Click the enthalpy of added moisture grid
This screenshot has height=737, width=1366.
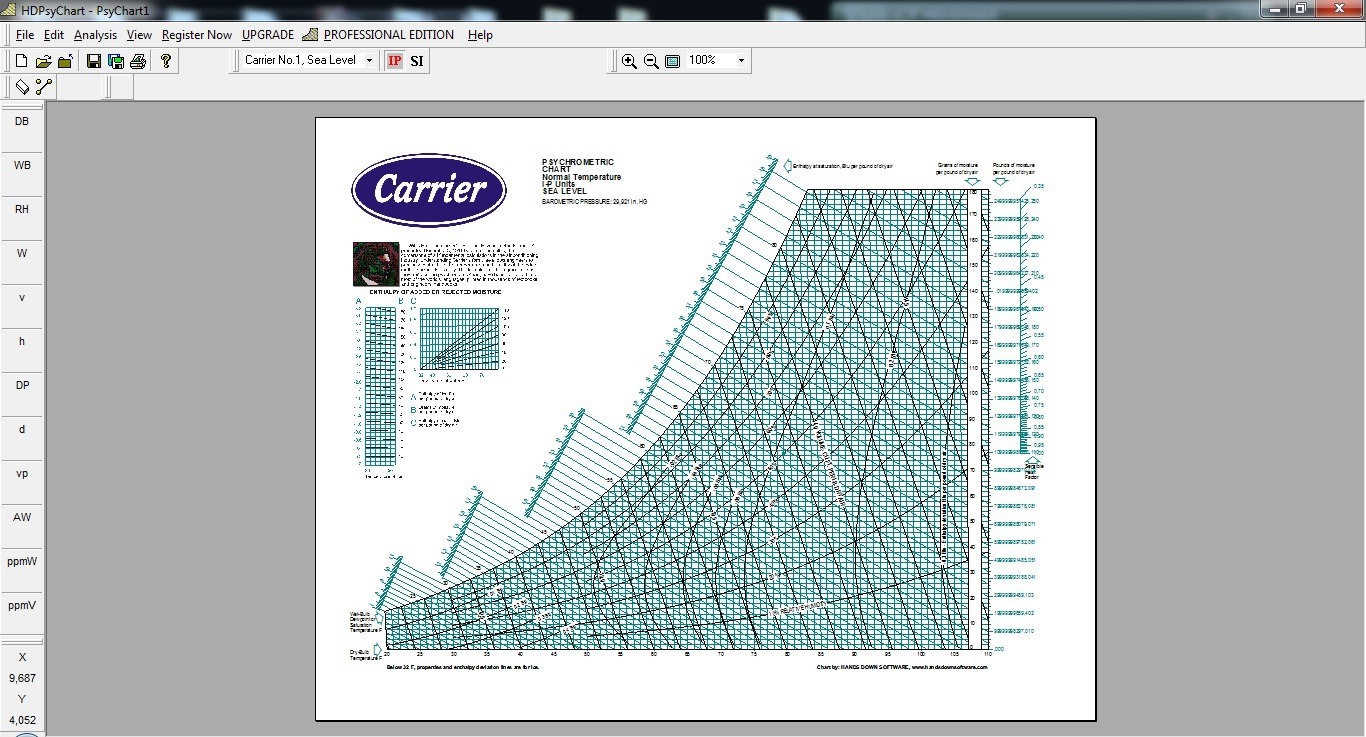point(379,387)
